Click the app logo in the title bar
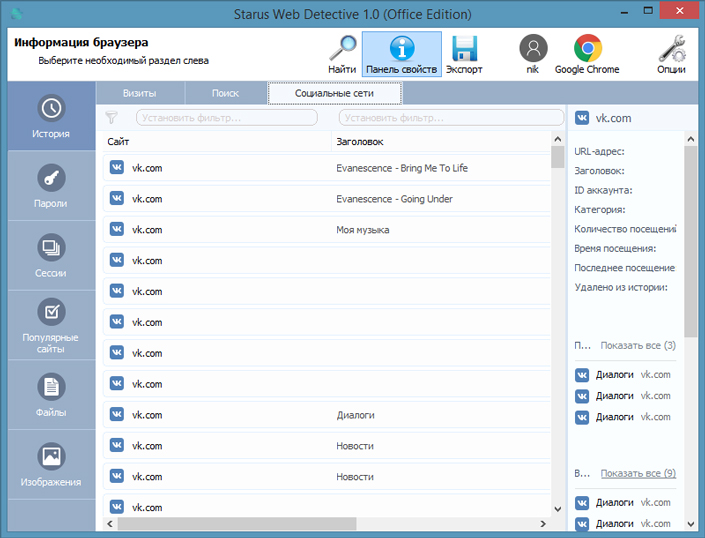Viewport: 705px width, 538px height. [x=17, y=14]
